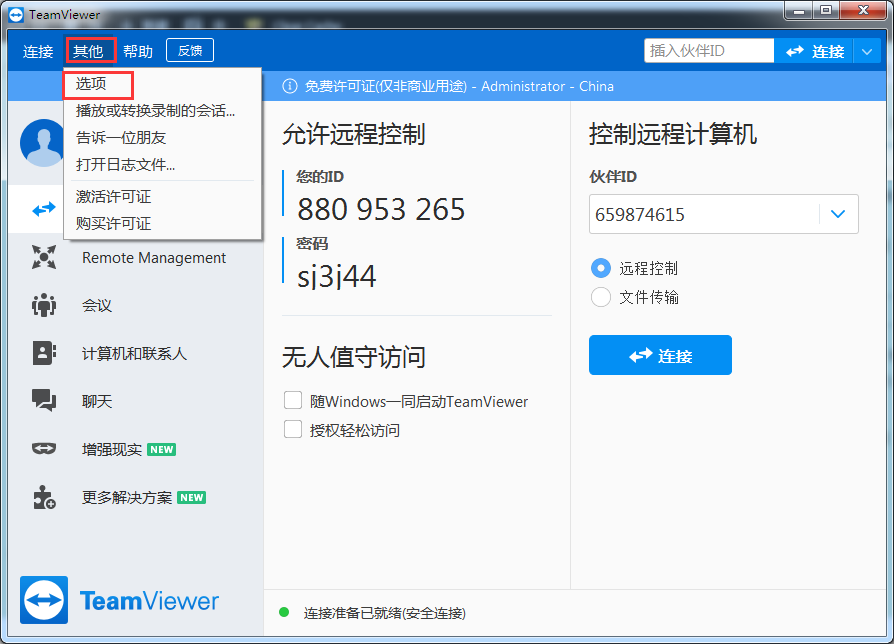This screenshot has width=894, height=644.
Task: Open the 连接 menu in menu bar
Action: click(x=38, y=51)
